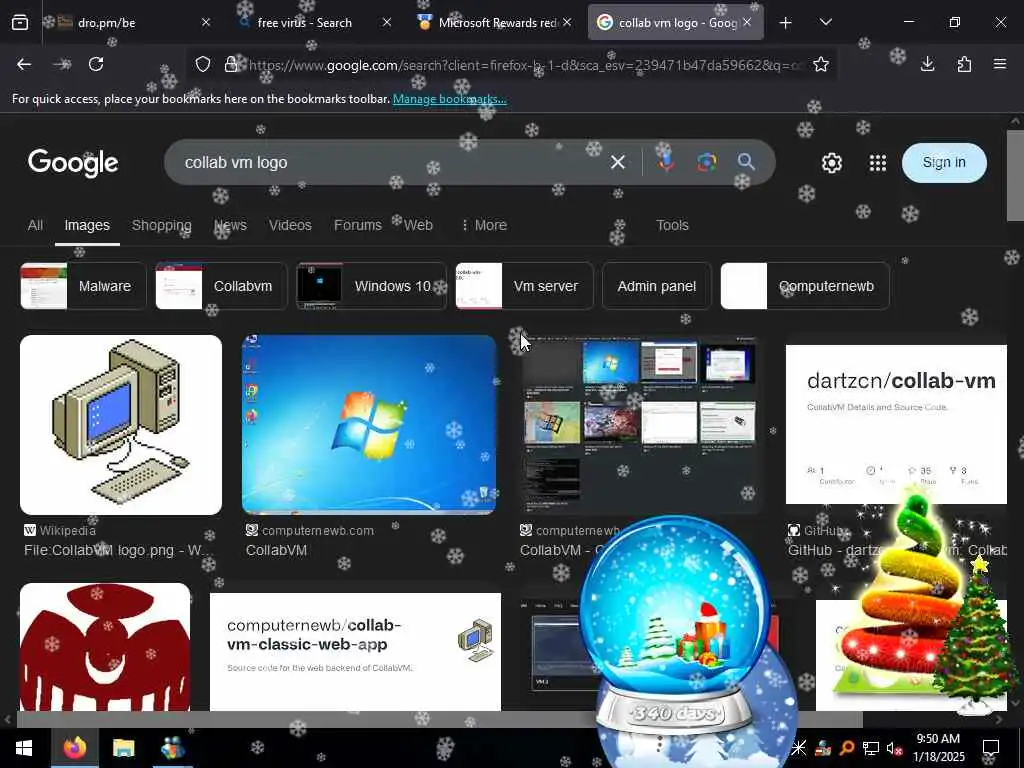Click the browser address bar URL
Image resolution: width=1024 pixels, height=768 pixels.
point(526,65)
